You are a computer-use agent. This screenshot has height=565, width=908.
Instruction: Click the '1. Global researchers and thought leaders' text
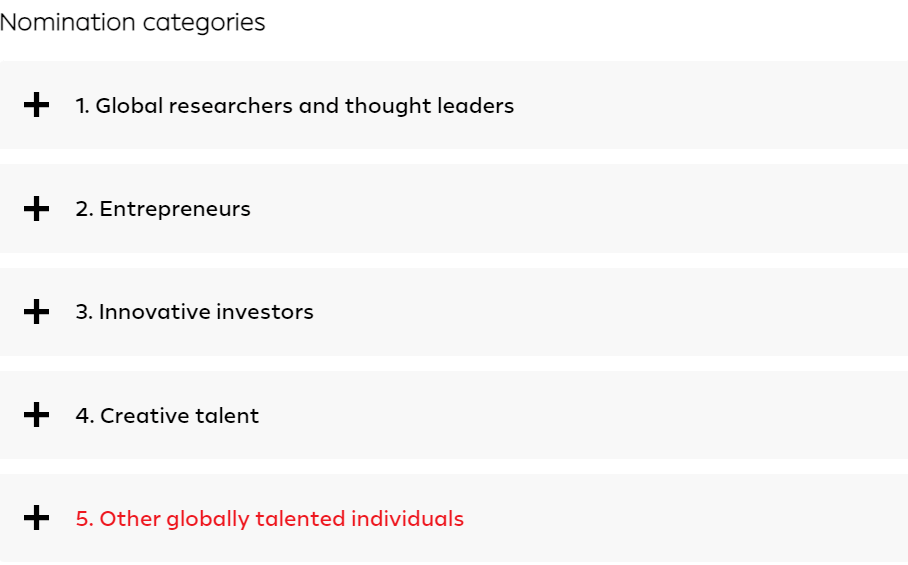[294, 105]
